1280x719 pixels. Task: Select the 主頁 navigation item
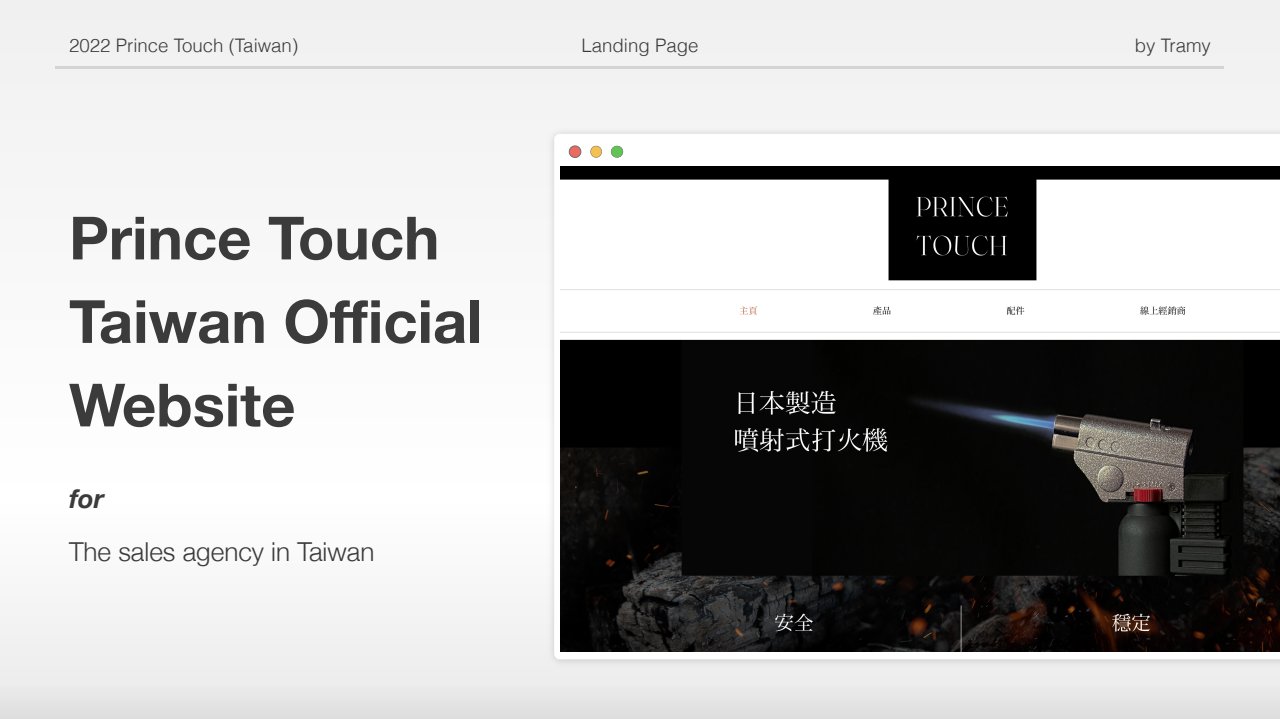coord(748,311)
